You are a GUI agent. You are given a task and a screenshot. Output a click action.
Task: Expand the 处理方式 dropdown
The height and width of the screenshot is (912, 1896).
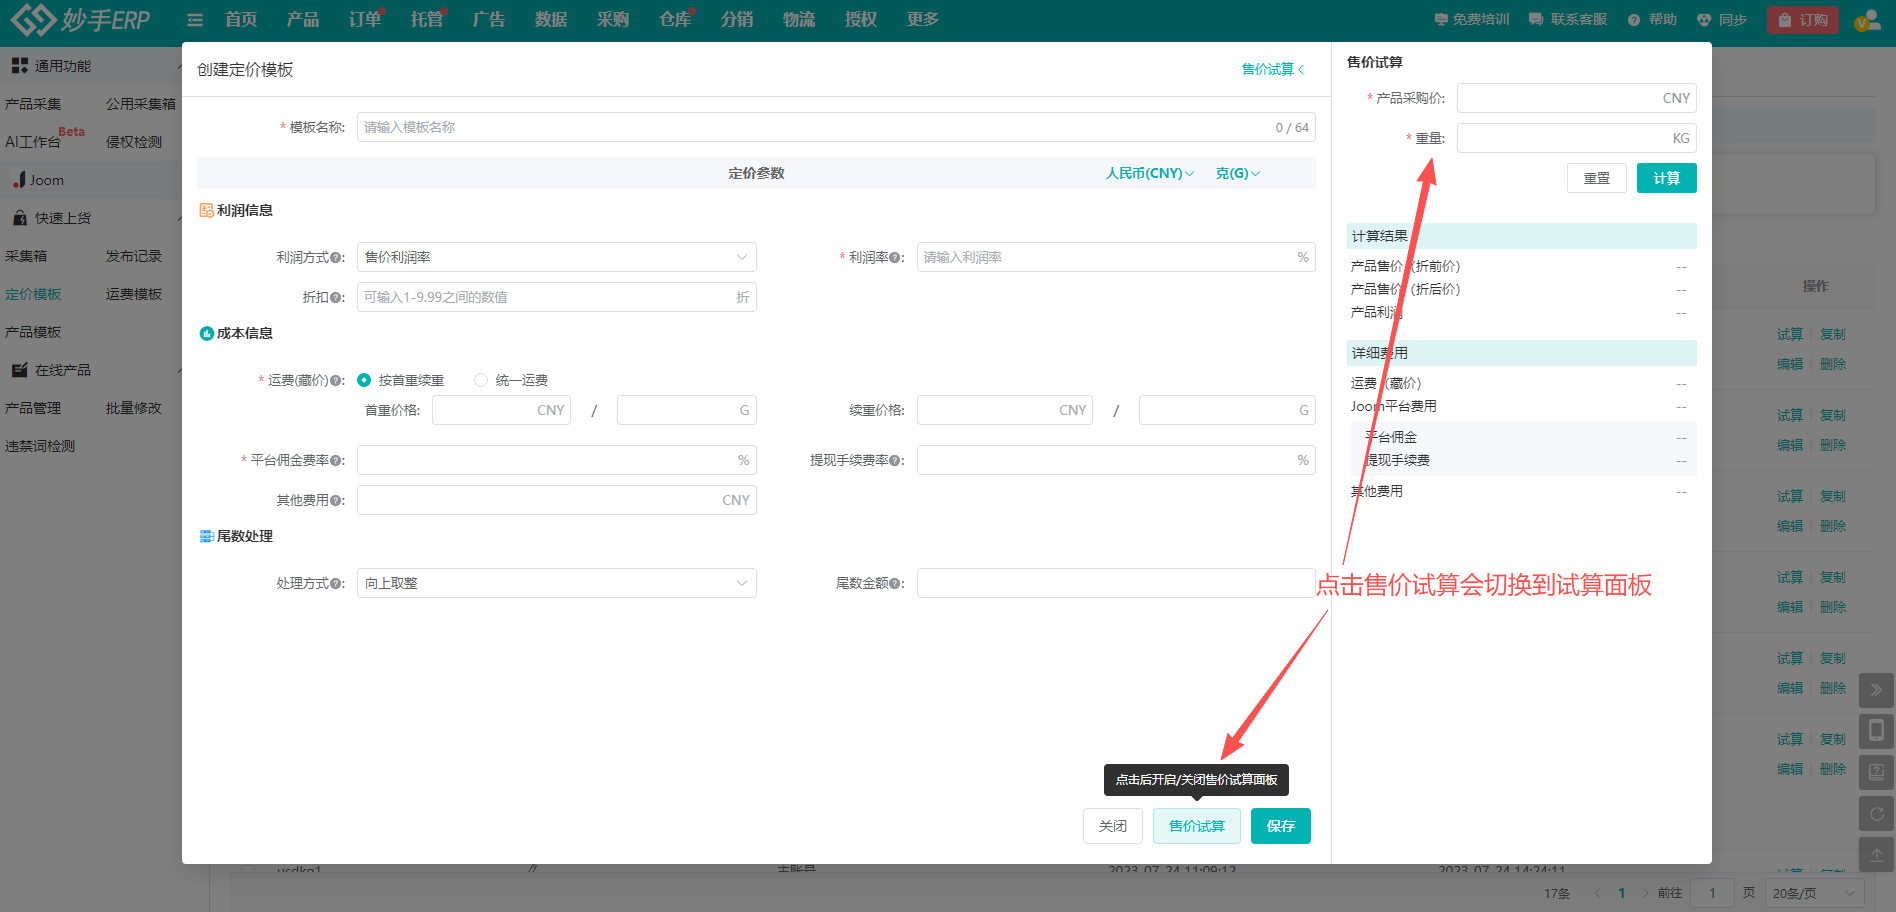pyautogui.click(x=556, y=583)
